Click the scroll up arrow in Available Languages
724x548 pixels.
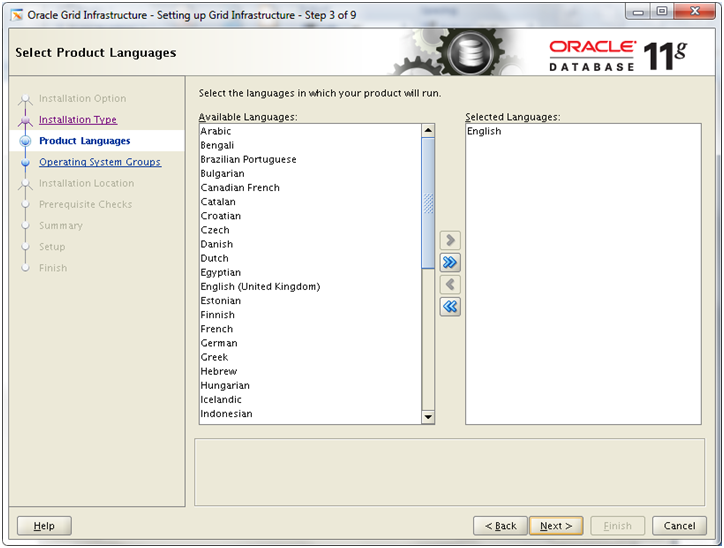click(428, 131)
